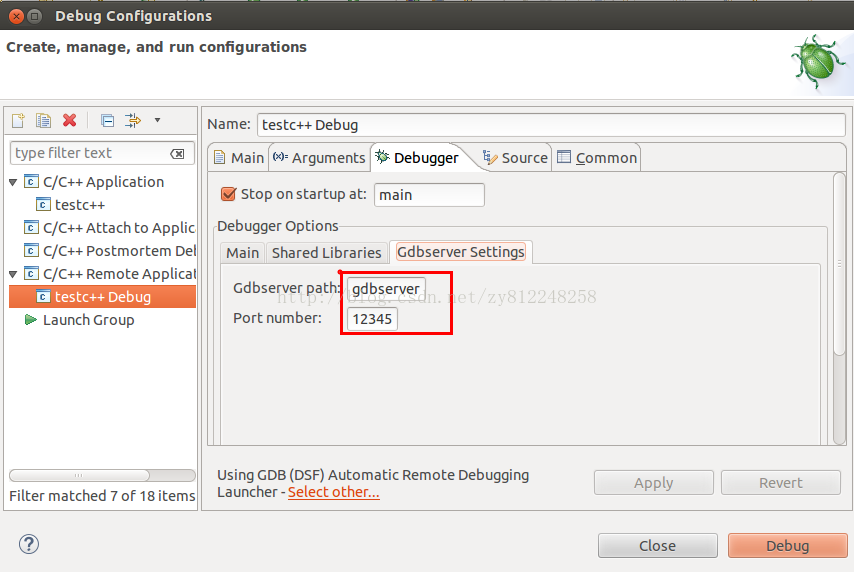
Task: Switch to the Debugger tab
Action: (x=420, y=158)
